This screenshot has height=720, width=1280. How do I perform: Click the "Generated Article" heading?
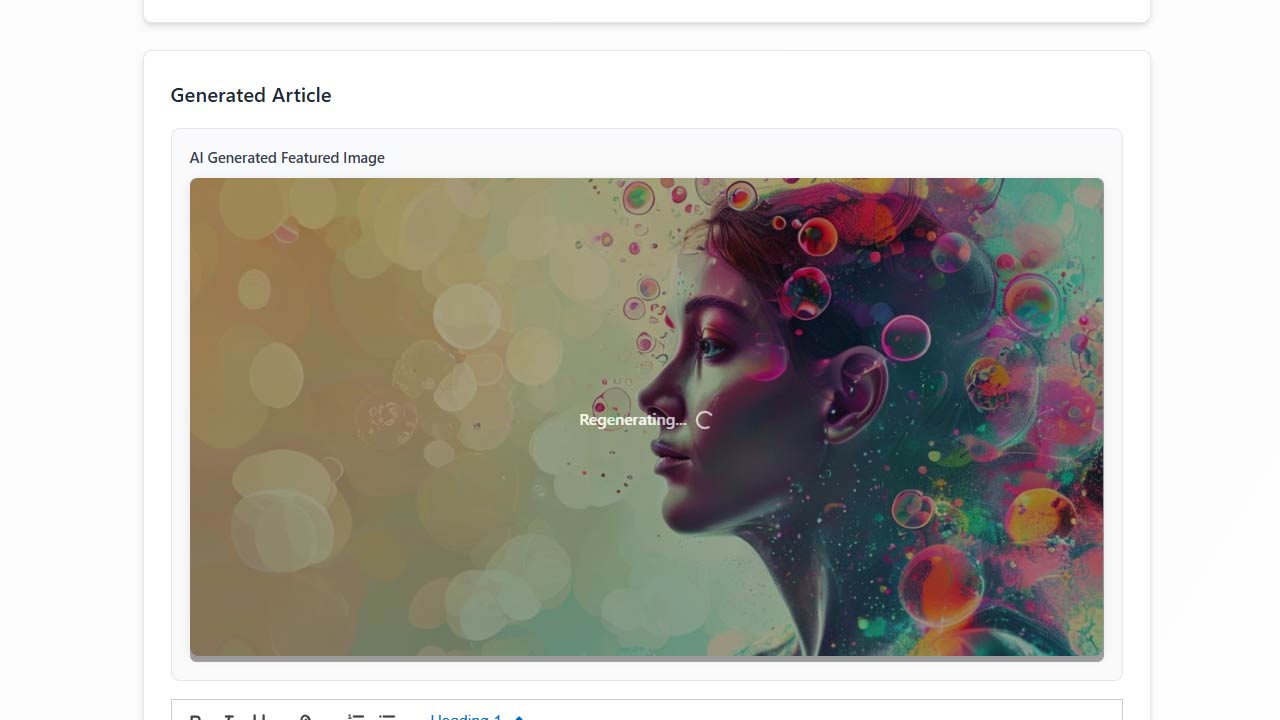[x=250, y=95]
